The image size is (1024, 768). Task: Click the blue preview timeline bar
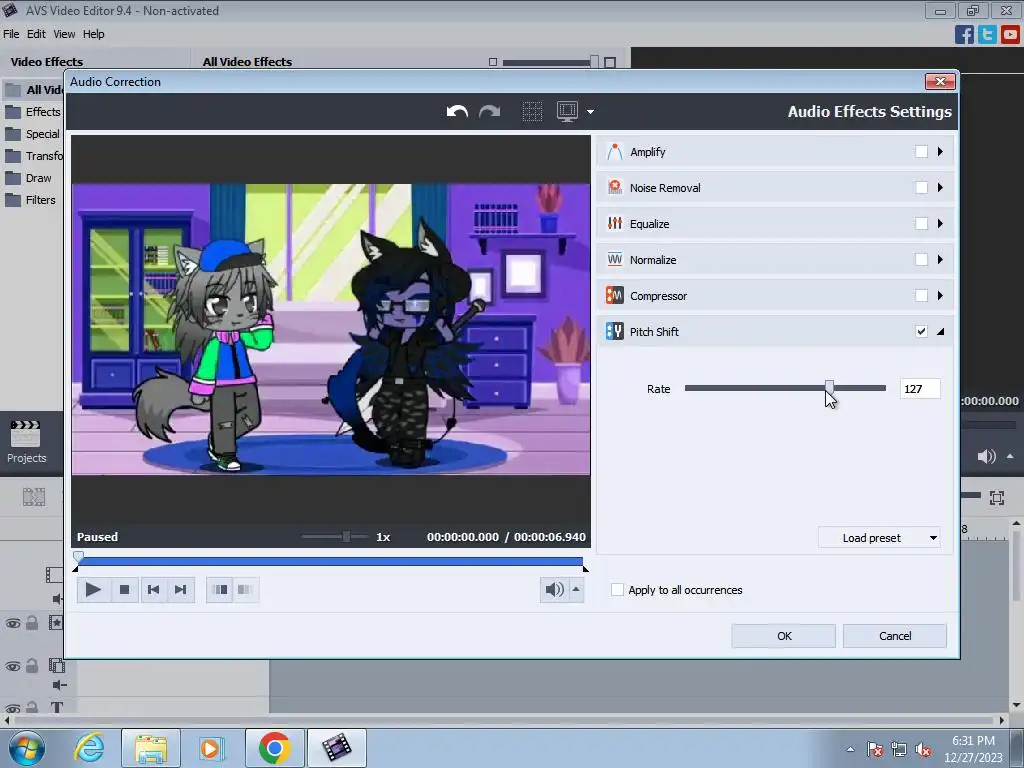click(x=330, y=562)
